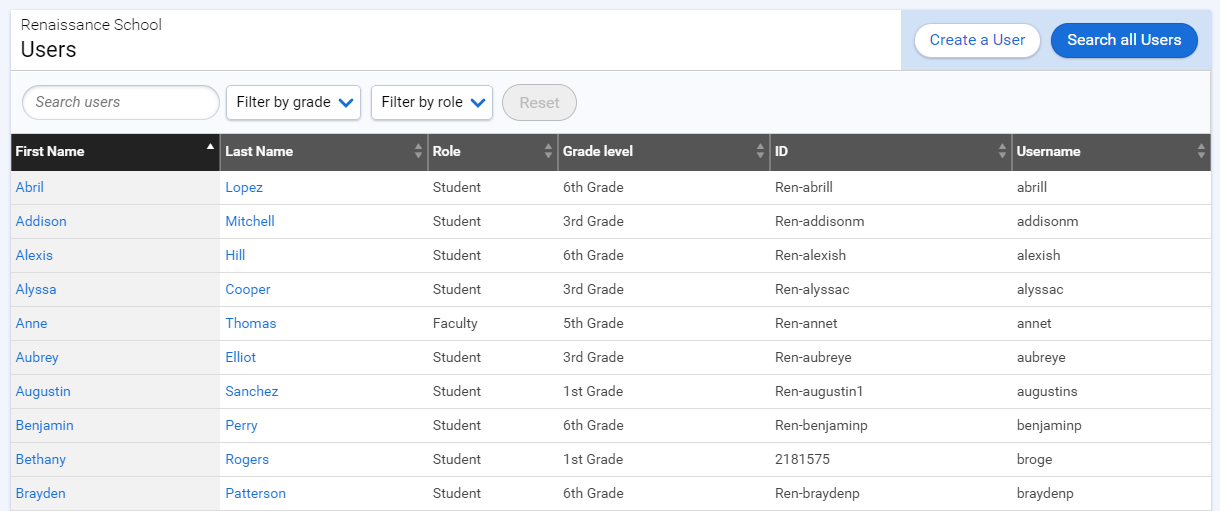Click the First Name column header
The width and height of the screenshot is (1220, 511).
click(x=115, y=152)
